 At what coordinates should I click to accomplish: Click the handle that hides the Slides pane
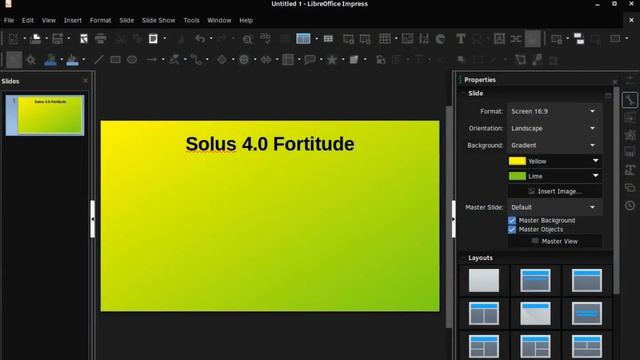click(x=93, y=219)
